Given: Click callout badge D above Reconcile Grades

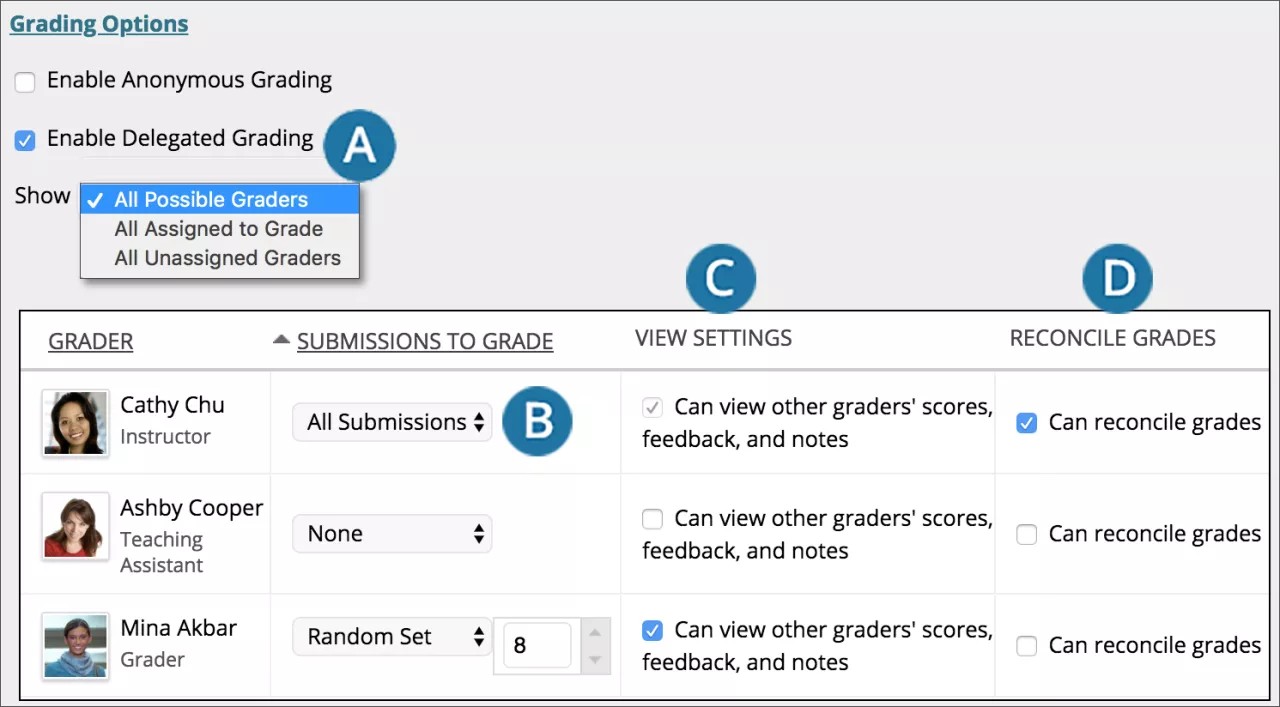Looking at the screenshot, I should coord(1117,278).
